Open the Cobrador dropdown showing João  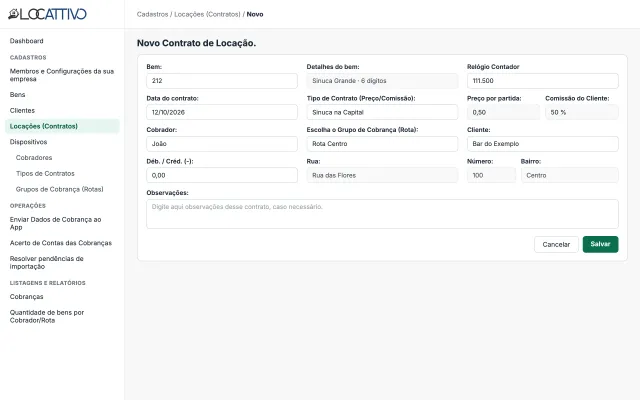(x=222, y=144)
